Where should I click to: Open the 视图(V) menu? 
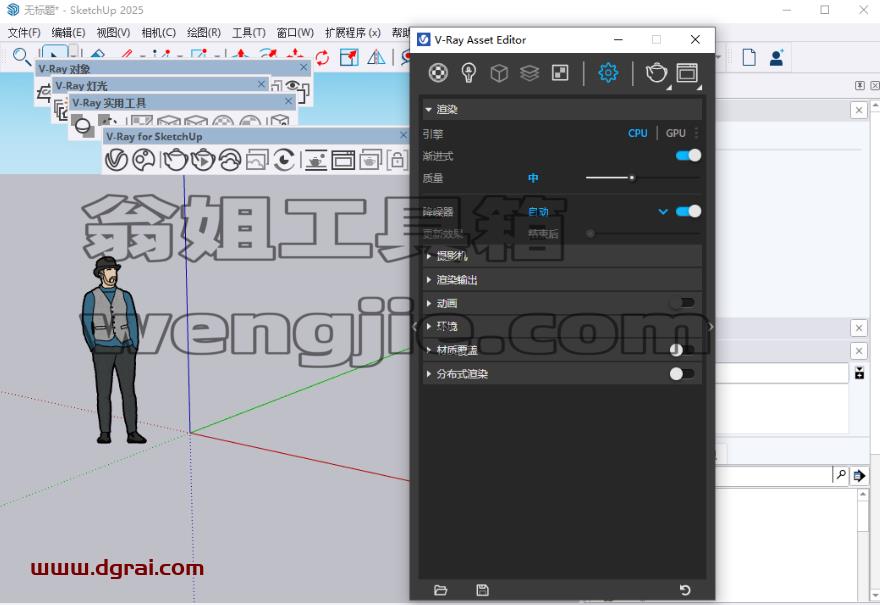pyautogui.click(x=113, y=33)
